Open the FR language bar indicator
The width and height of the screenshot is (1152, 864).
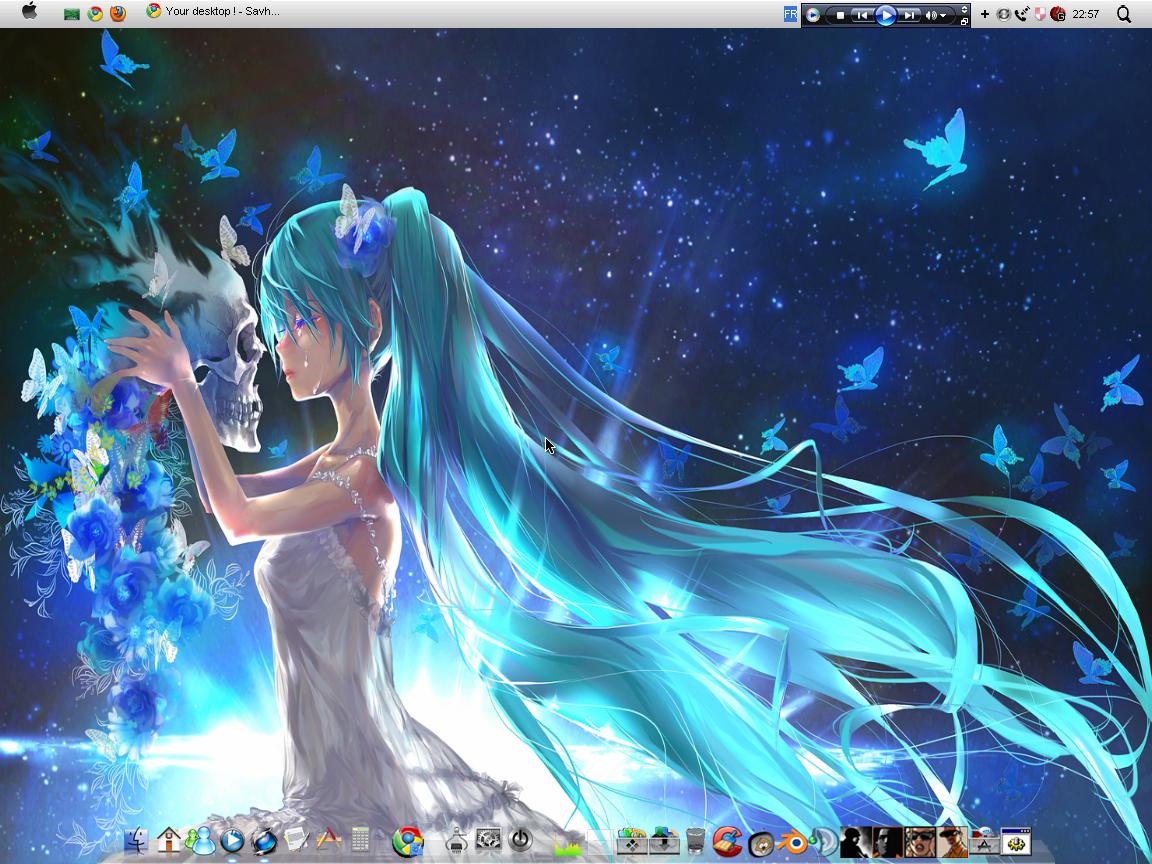[x=791, y=14]
